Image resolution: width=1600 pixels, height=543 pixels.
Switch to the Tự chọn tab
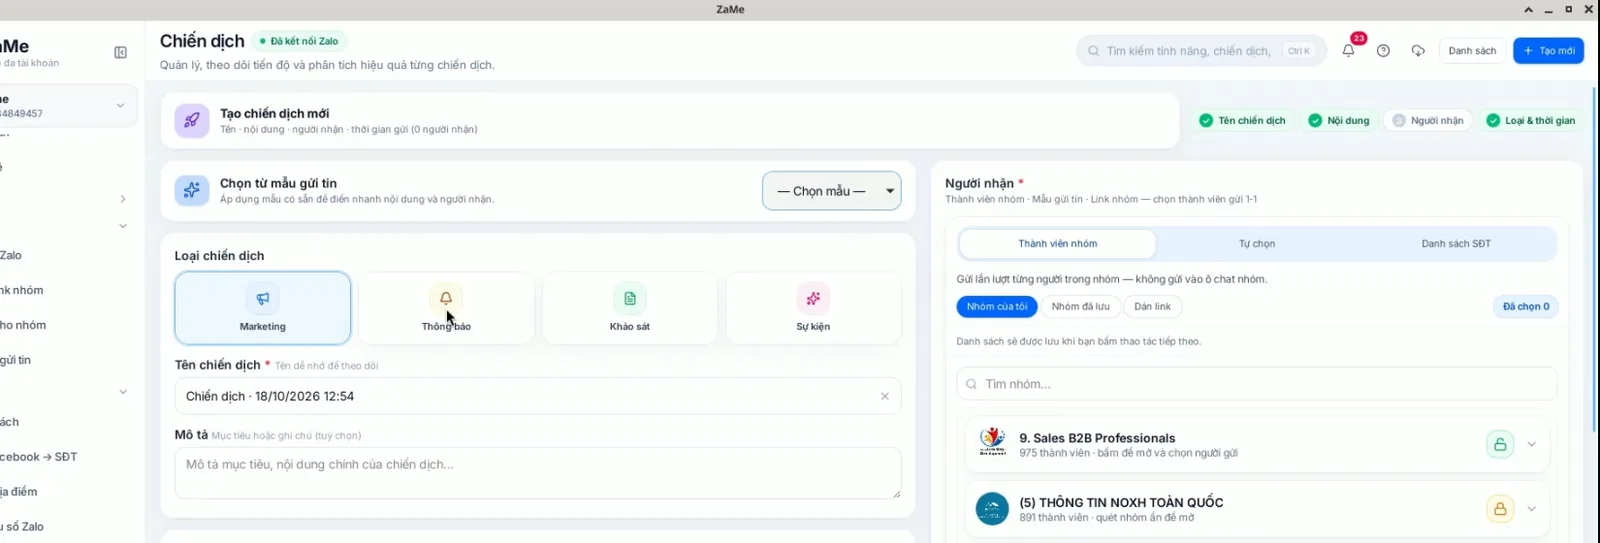pyautogui.click(x=1257, y=244)
